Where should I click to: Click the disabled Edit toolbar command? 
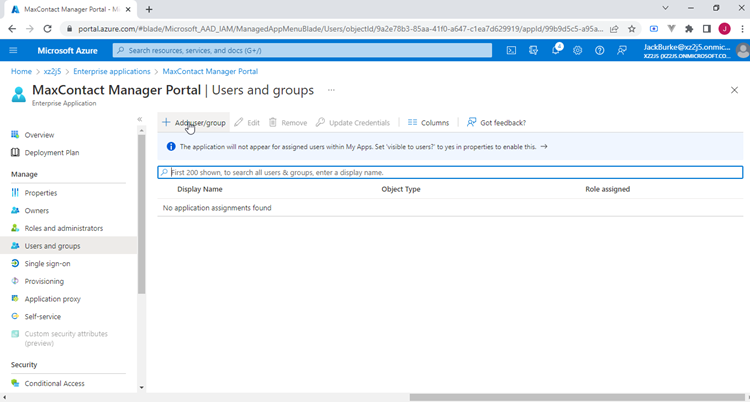[x=247, y=123]
